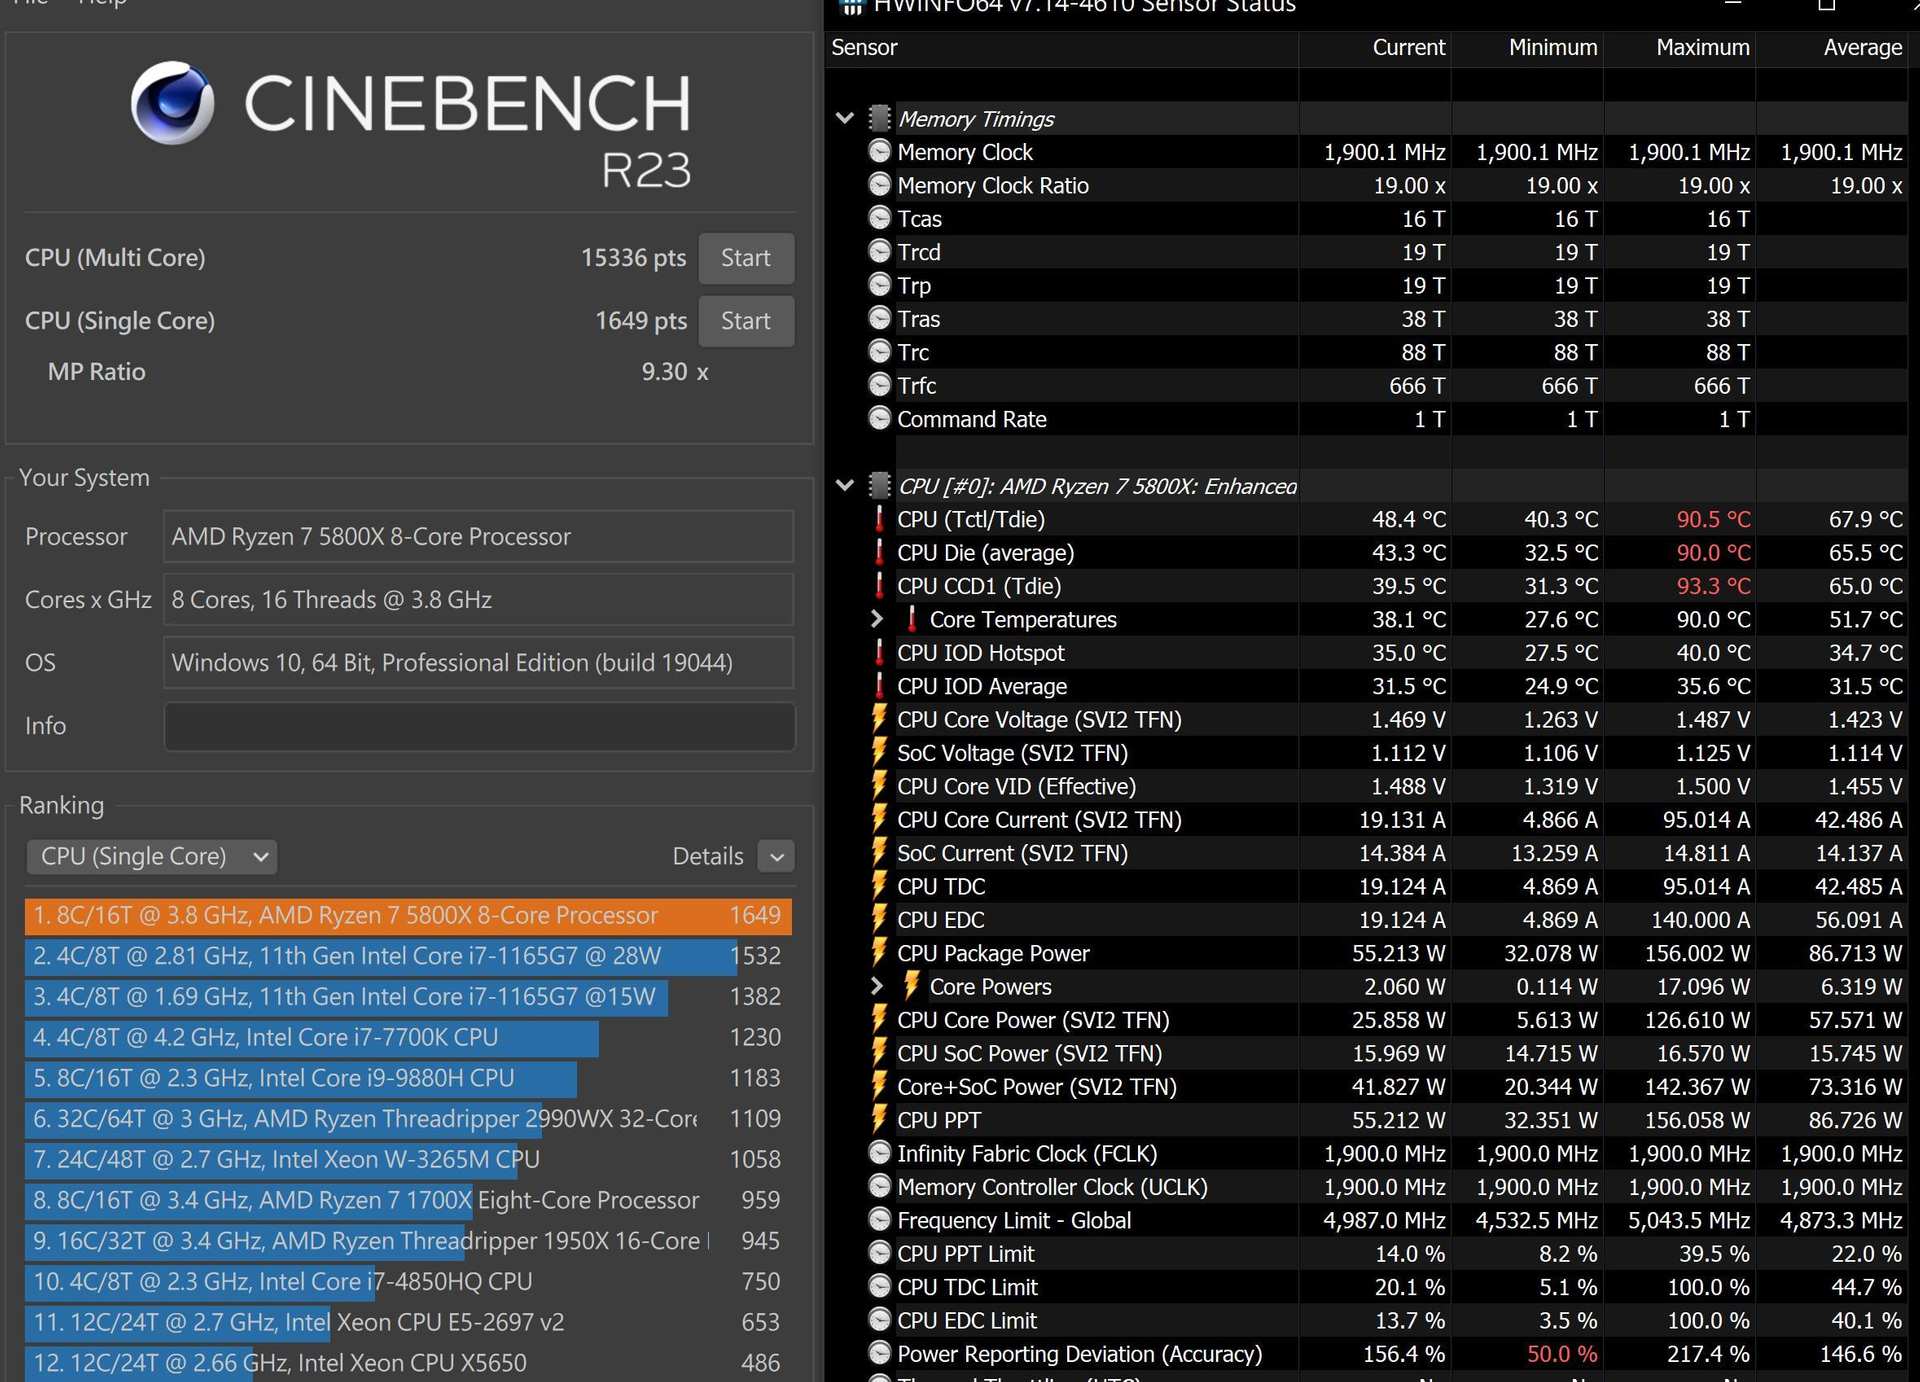Click the CPU IOD Hotspot thermometer icon
1920x1382 pixels.
[x=879, y=653]
